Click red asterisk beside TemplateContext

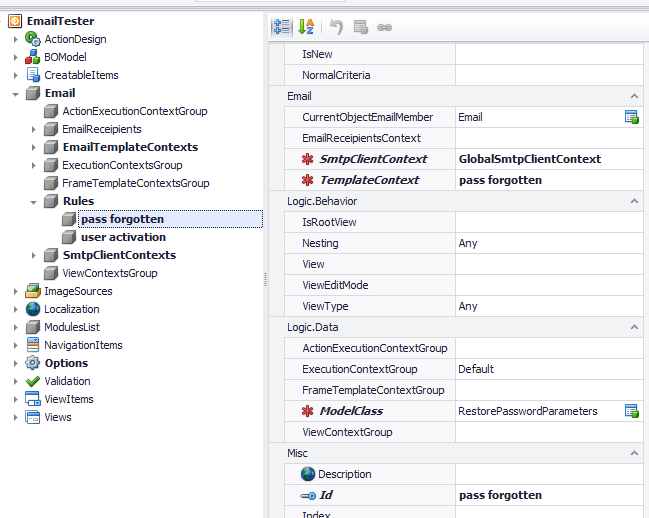click(x=308, y=180)
